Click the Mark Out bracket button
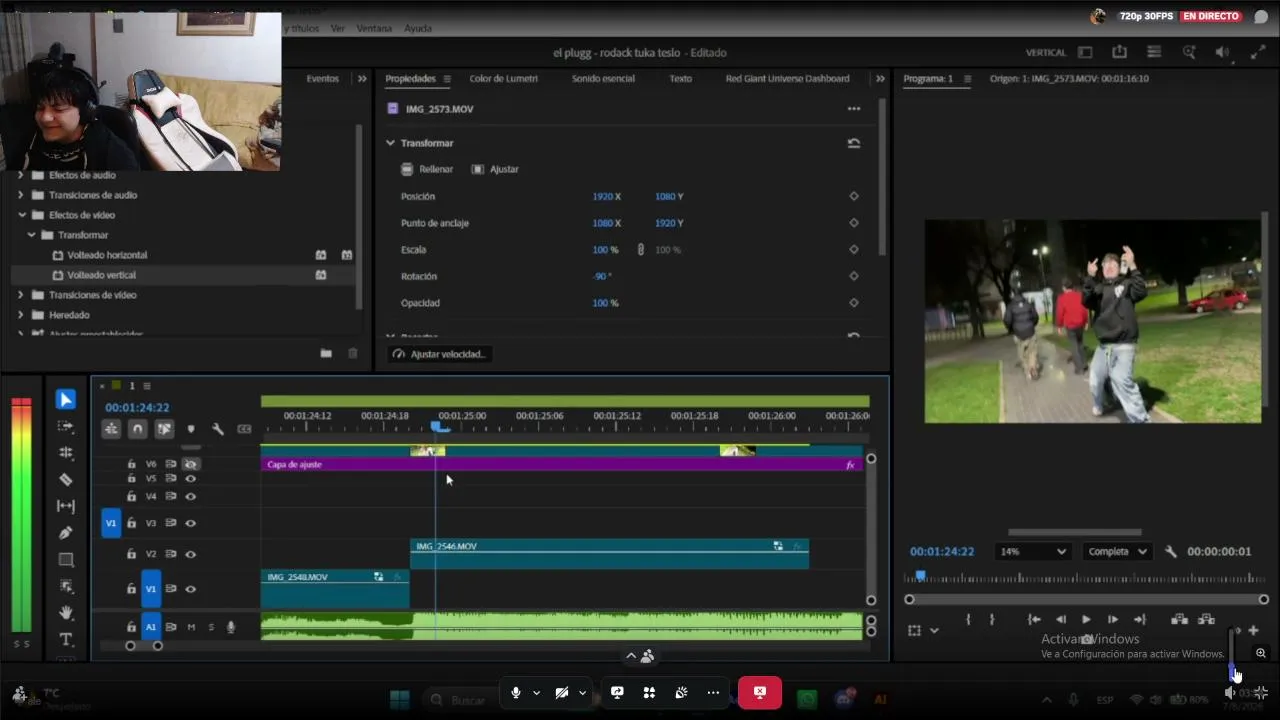 (991, 620)
